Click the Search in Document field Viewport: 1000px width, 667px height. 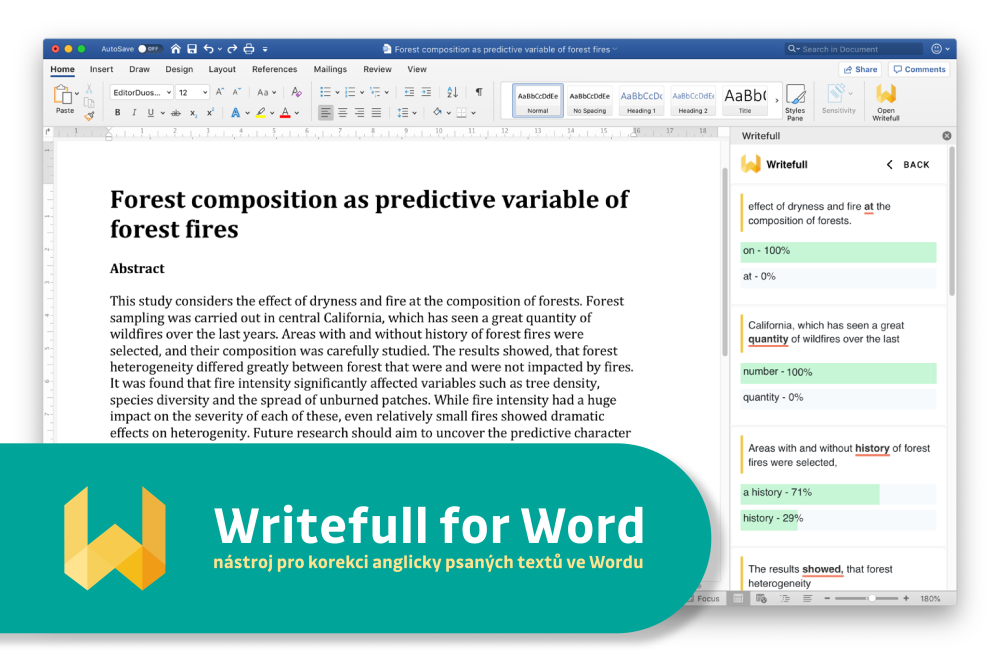coord(854,48)
